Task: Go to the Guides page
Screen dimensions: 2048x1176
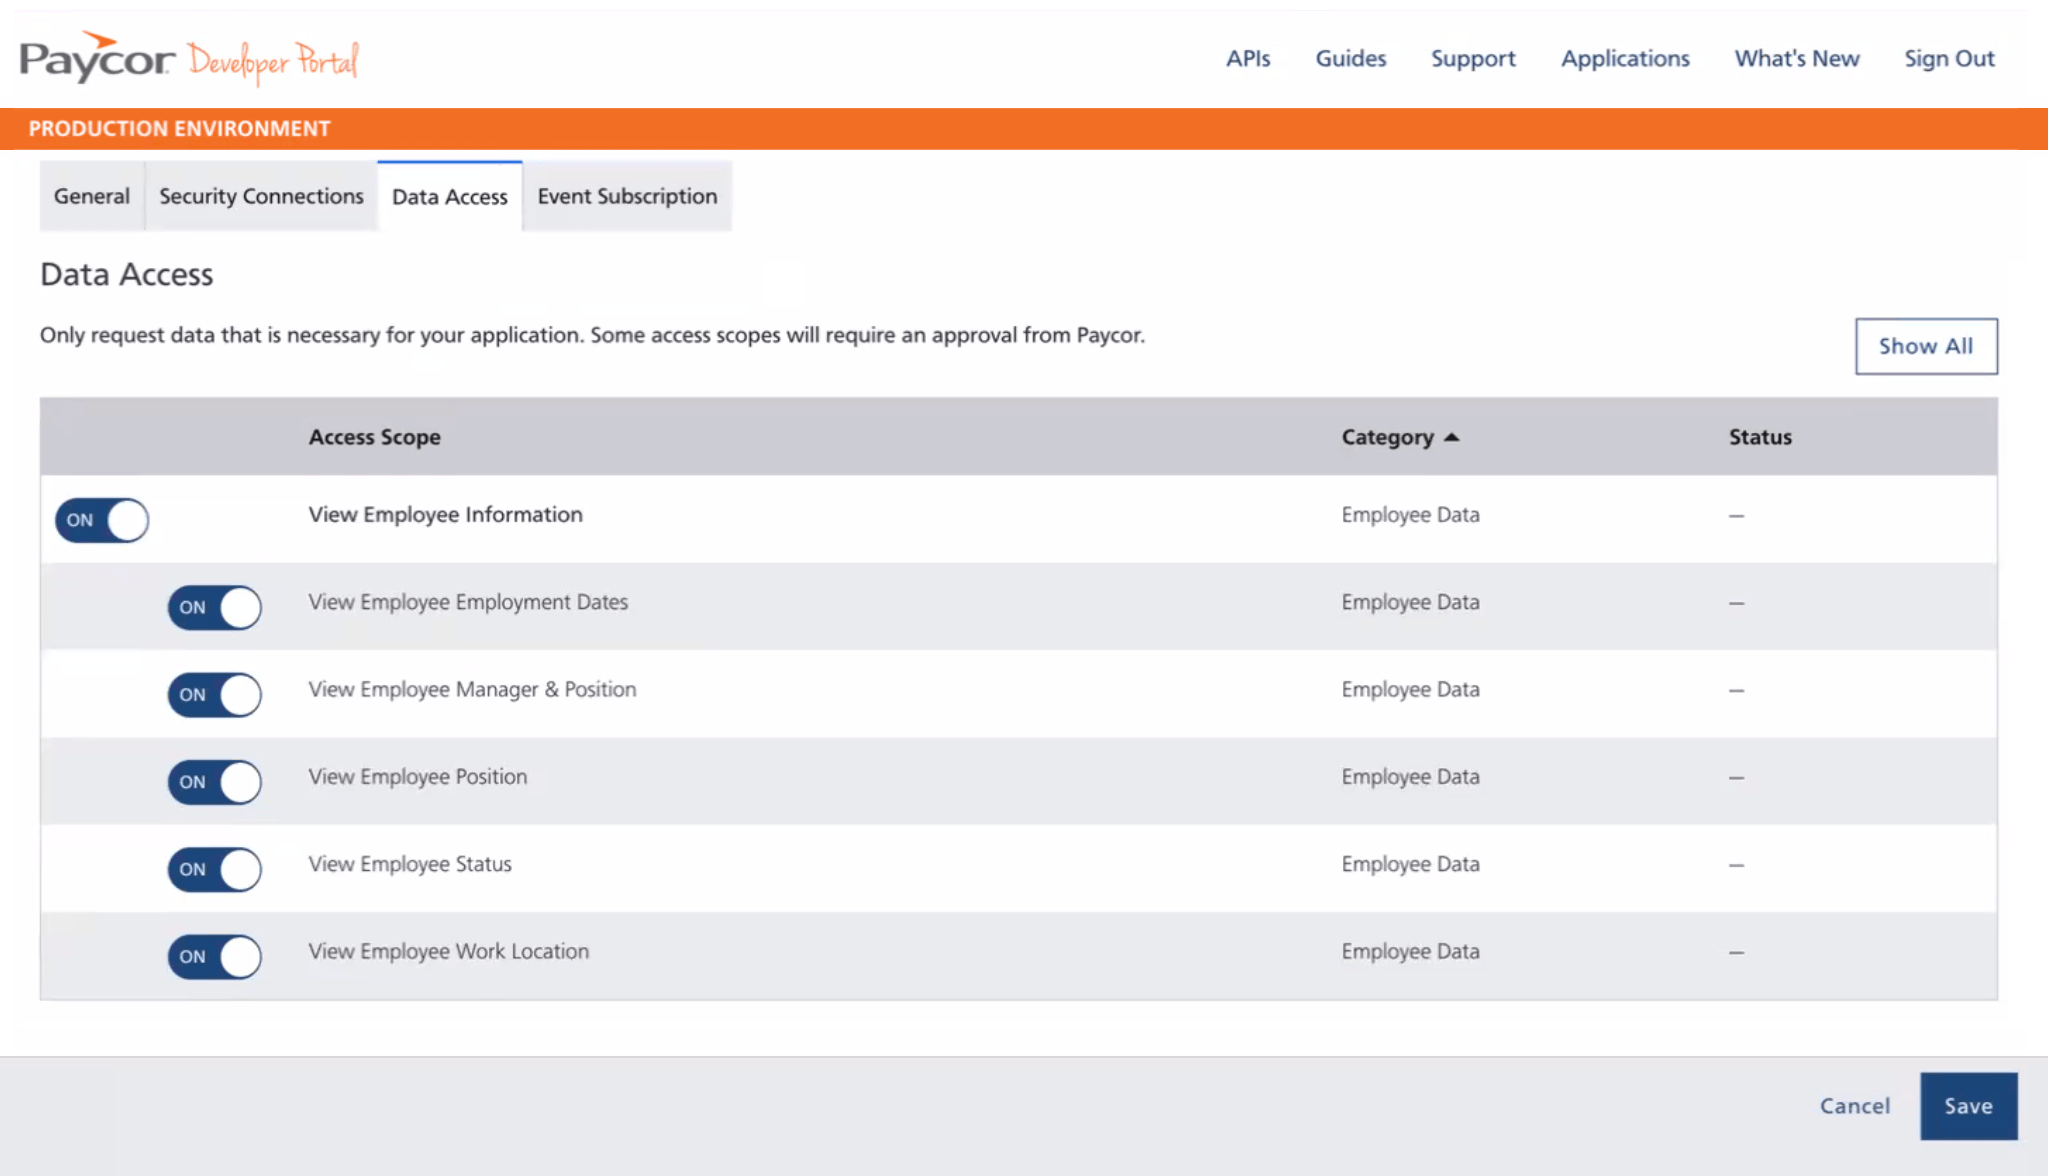Action: pos(1351,58)
